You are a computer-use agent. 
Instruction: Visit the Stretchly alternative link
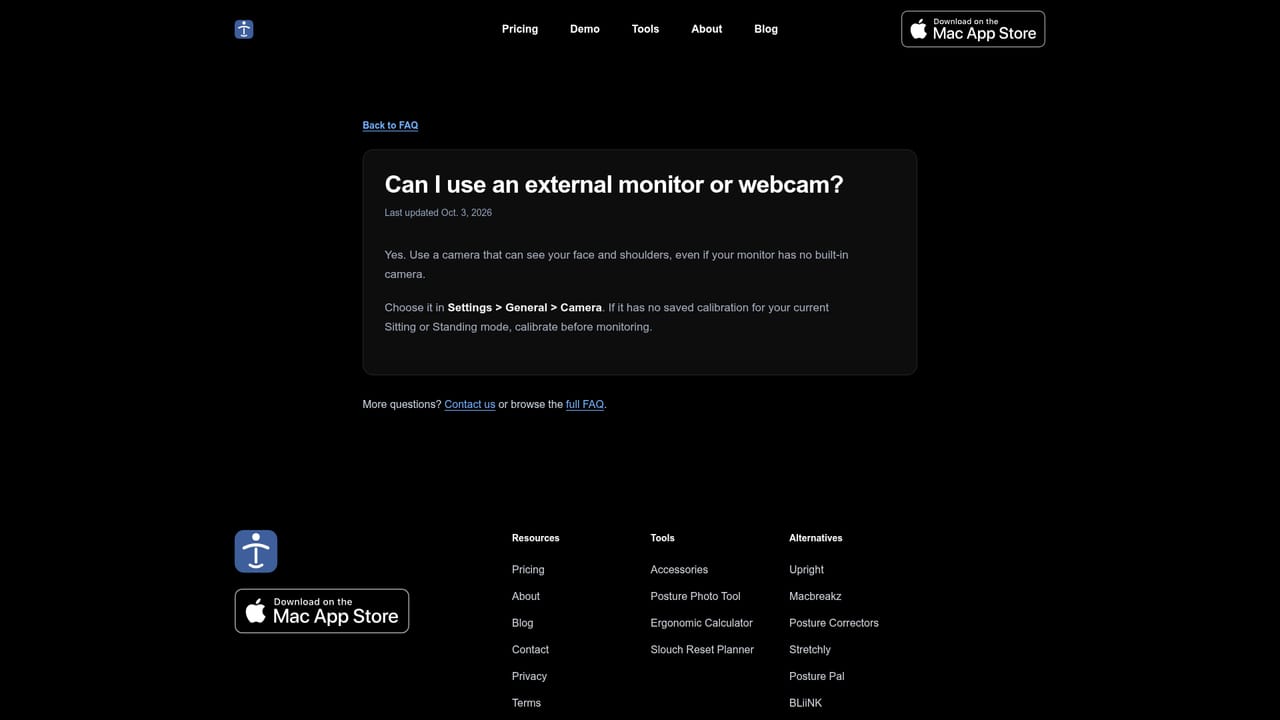(x=810, y=650)
